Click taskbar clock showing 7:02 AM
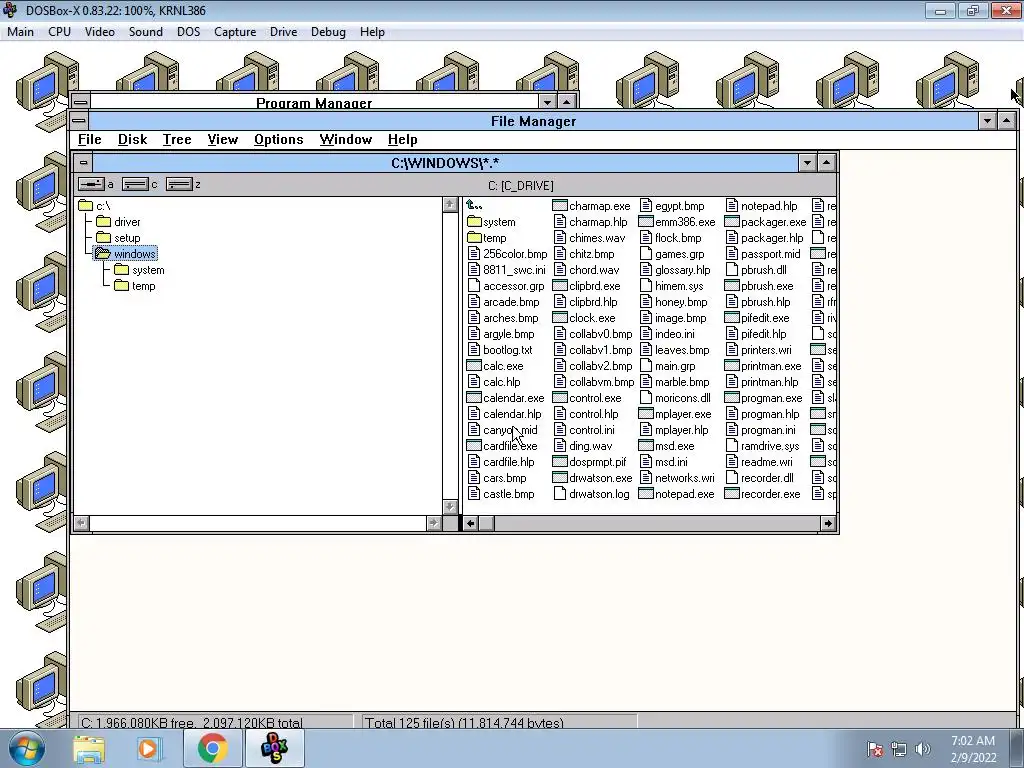1024x768 pixels. 973,749
